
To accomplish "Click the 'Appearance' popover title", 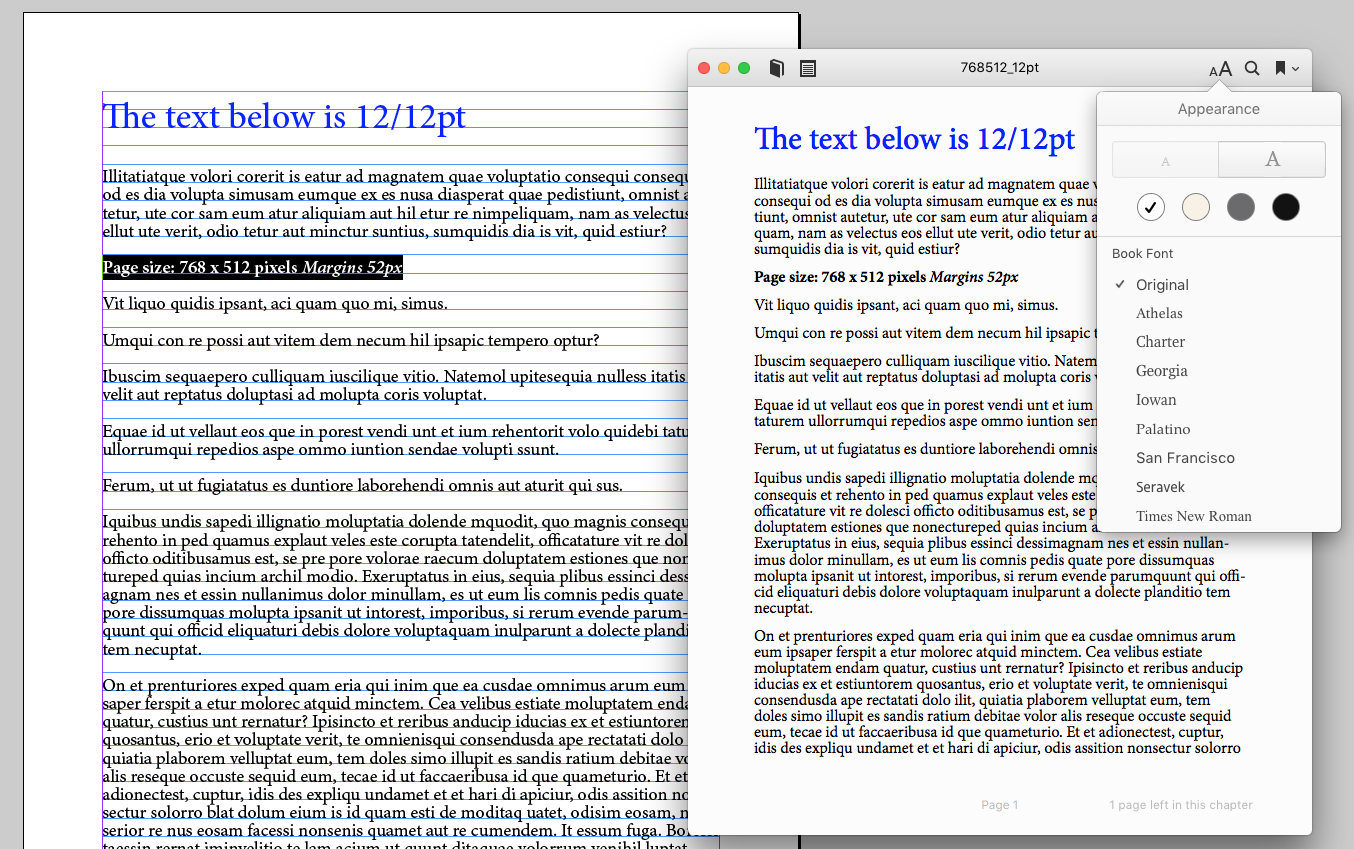I will click(1219, 109).
